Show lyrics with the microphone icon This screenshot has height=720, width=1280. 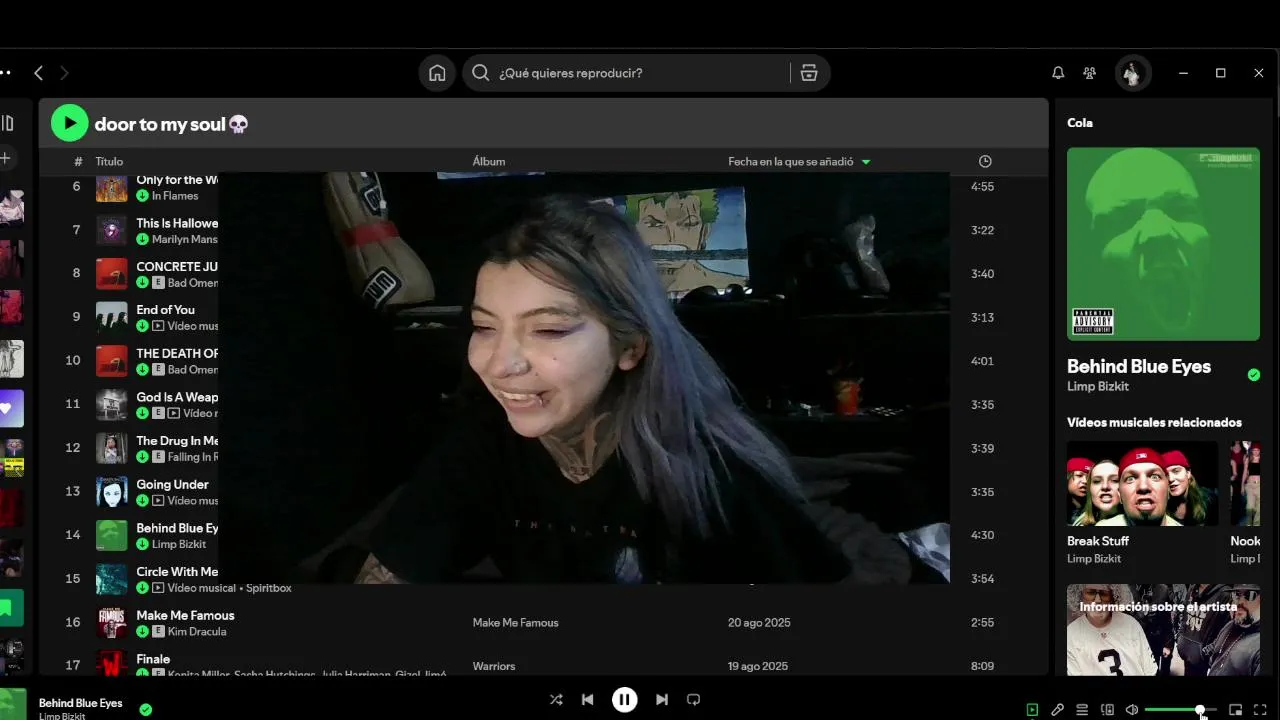(x=1057, y=710)
